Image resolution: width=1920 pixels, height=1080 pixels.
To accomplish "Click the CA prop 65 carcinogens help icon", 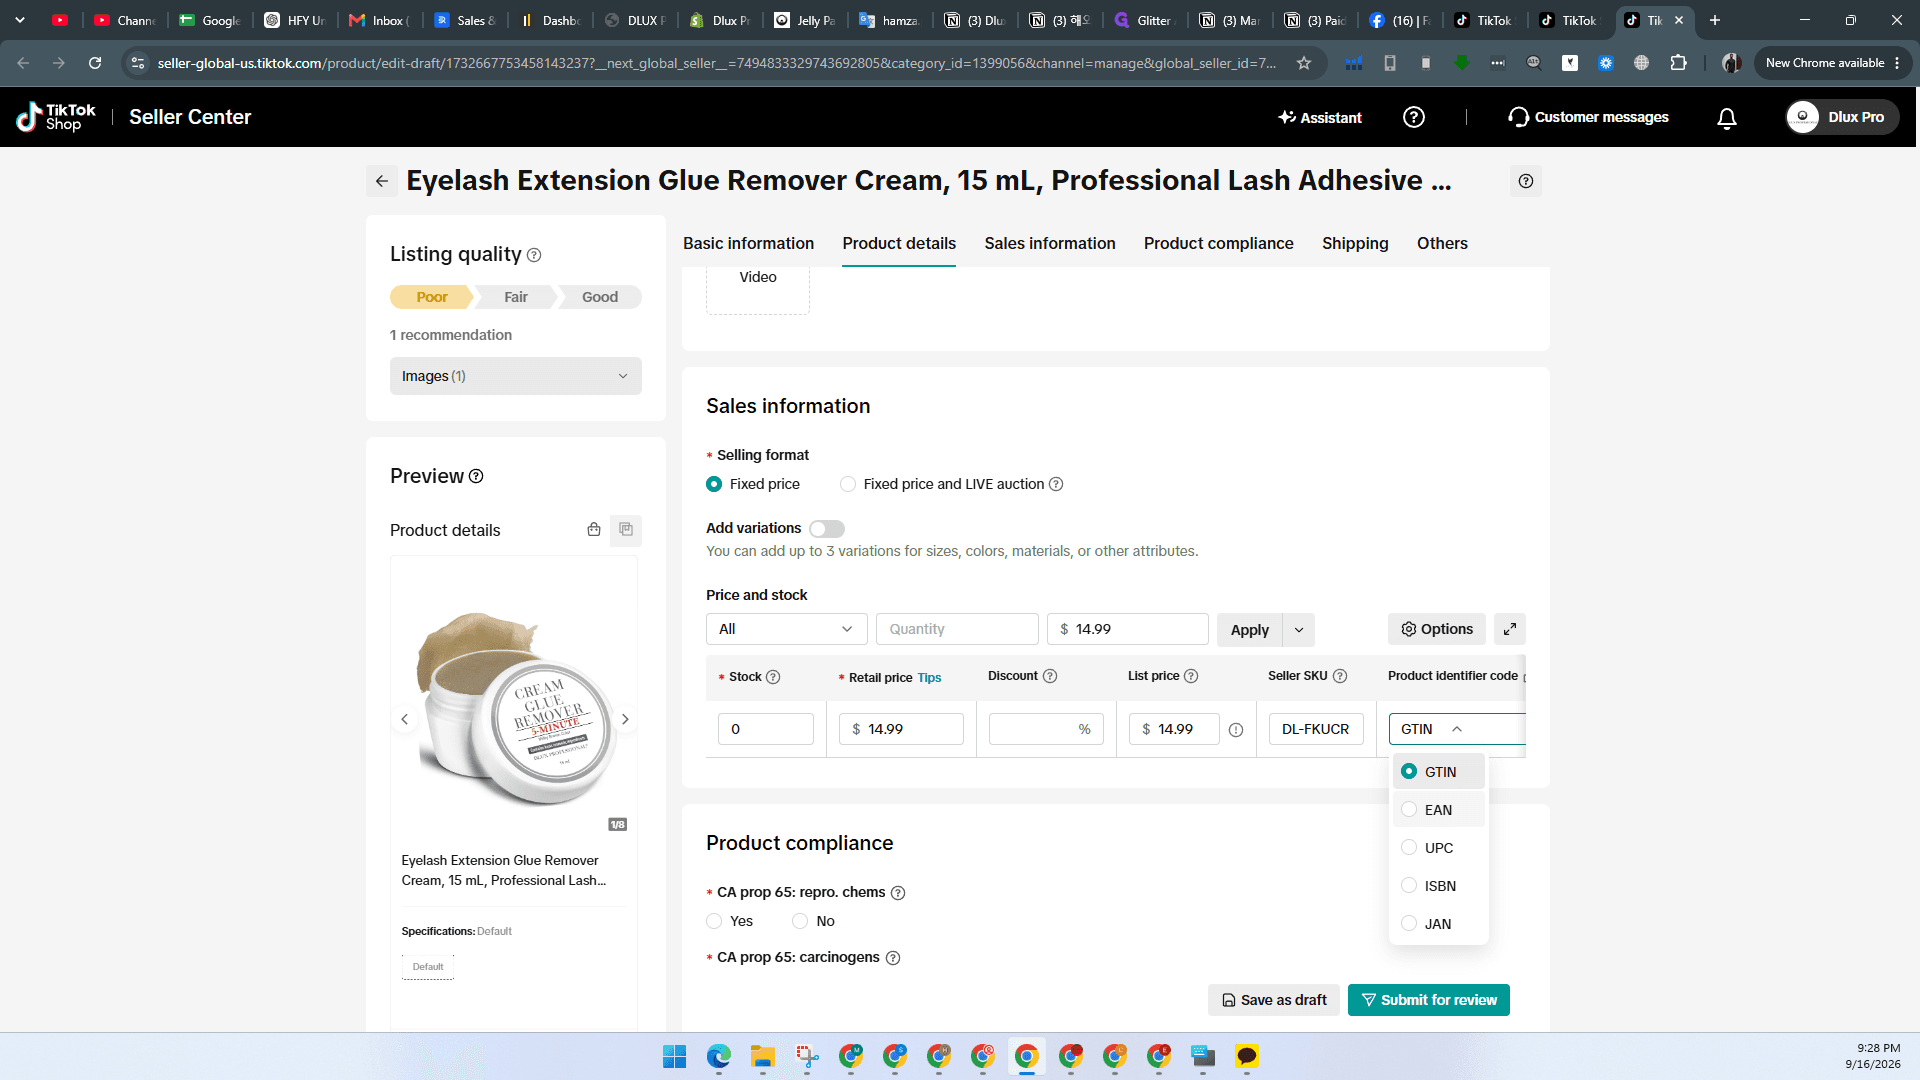I will pos(893,958).
